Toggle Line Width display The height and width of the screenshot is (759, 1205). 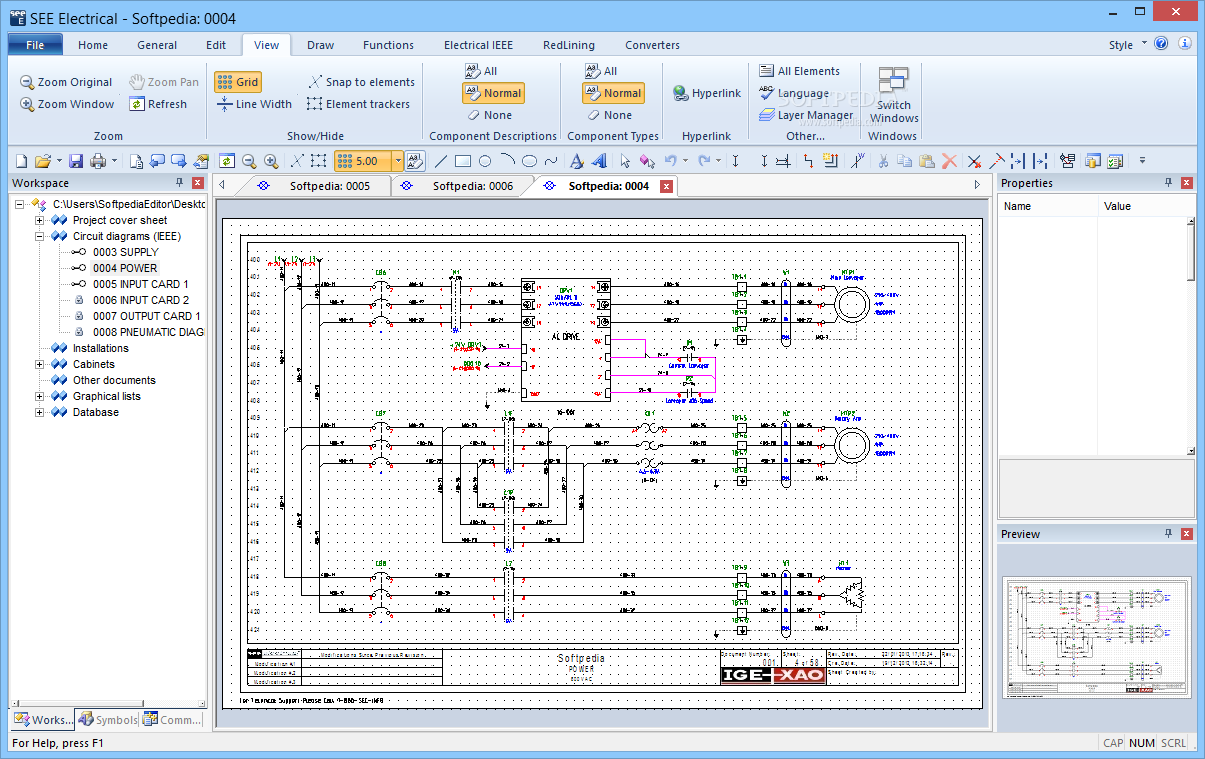pos(254,104)
